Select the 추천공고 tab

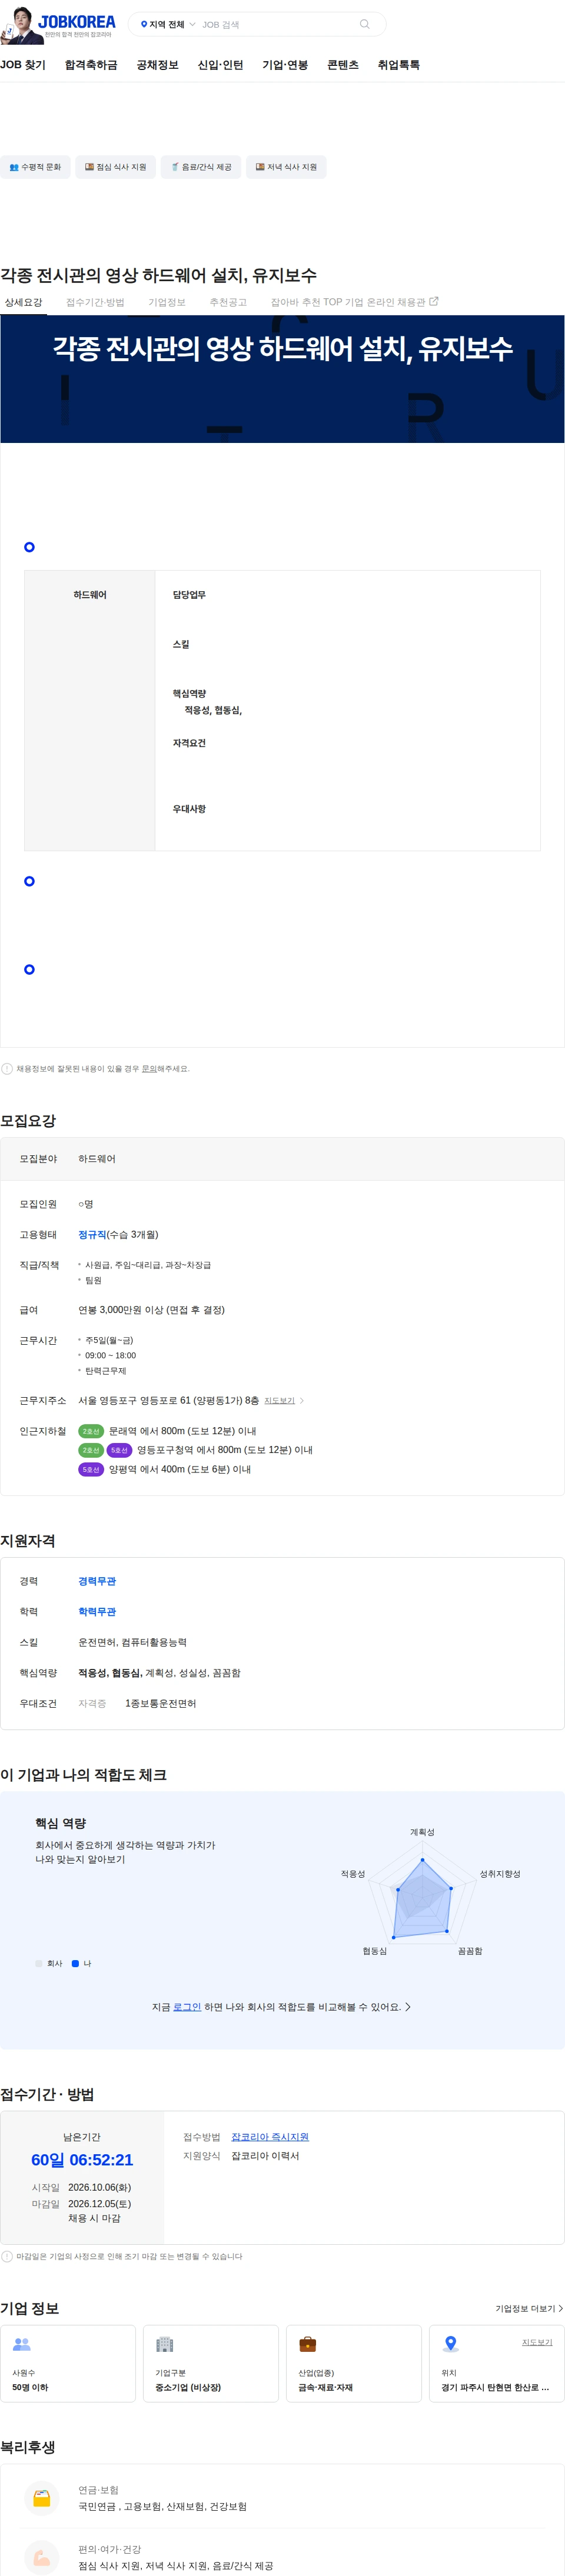coord(228,302)
